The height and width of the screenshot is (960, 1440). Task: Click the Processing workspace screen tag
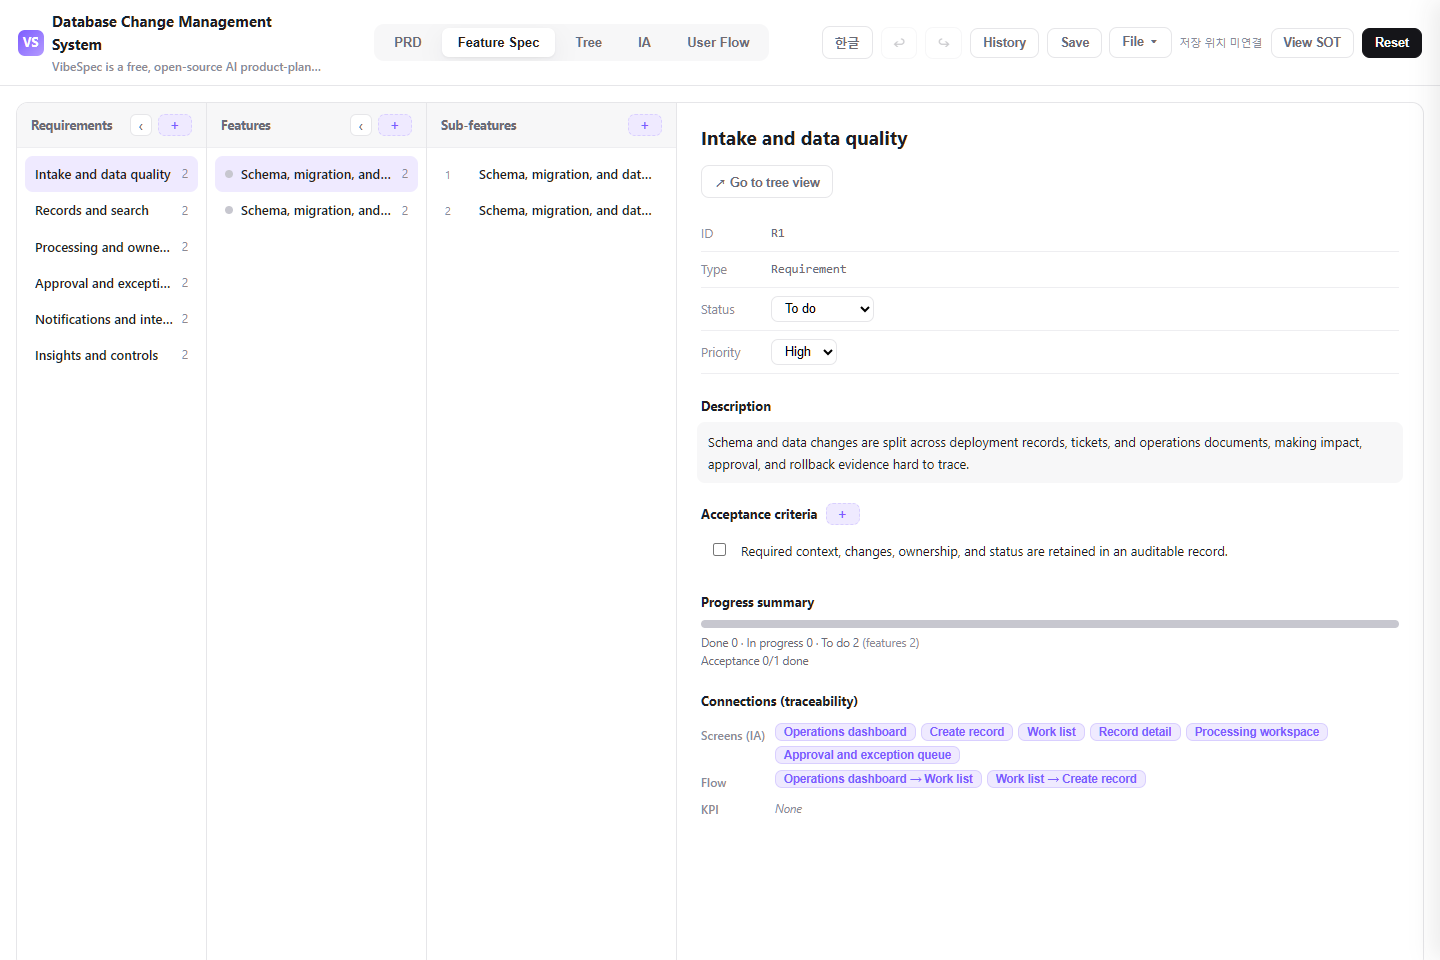[1257, 732]
